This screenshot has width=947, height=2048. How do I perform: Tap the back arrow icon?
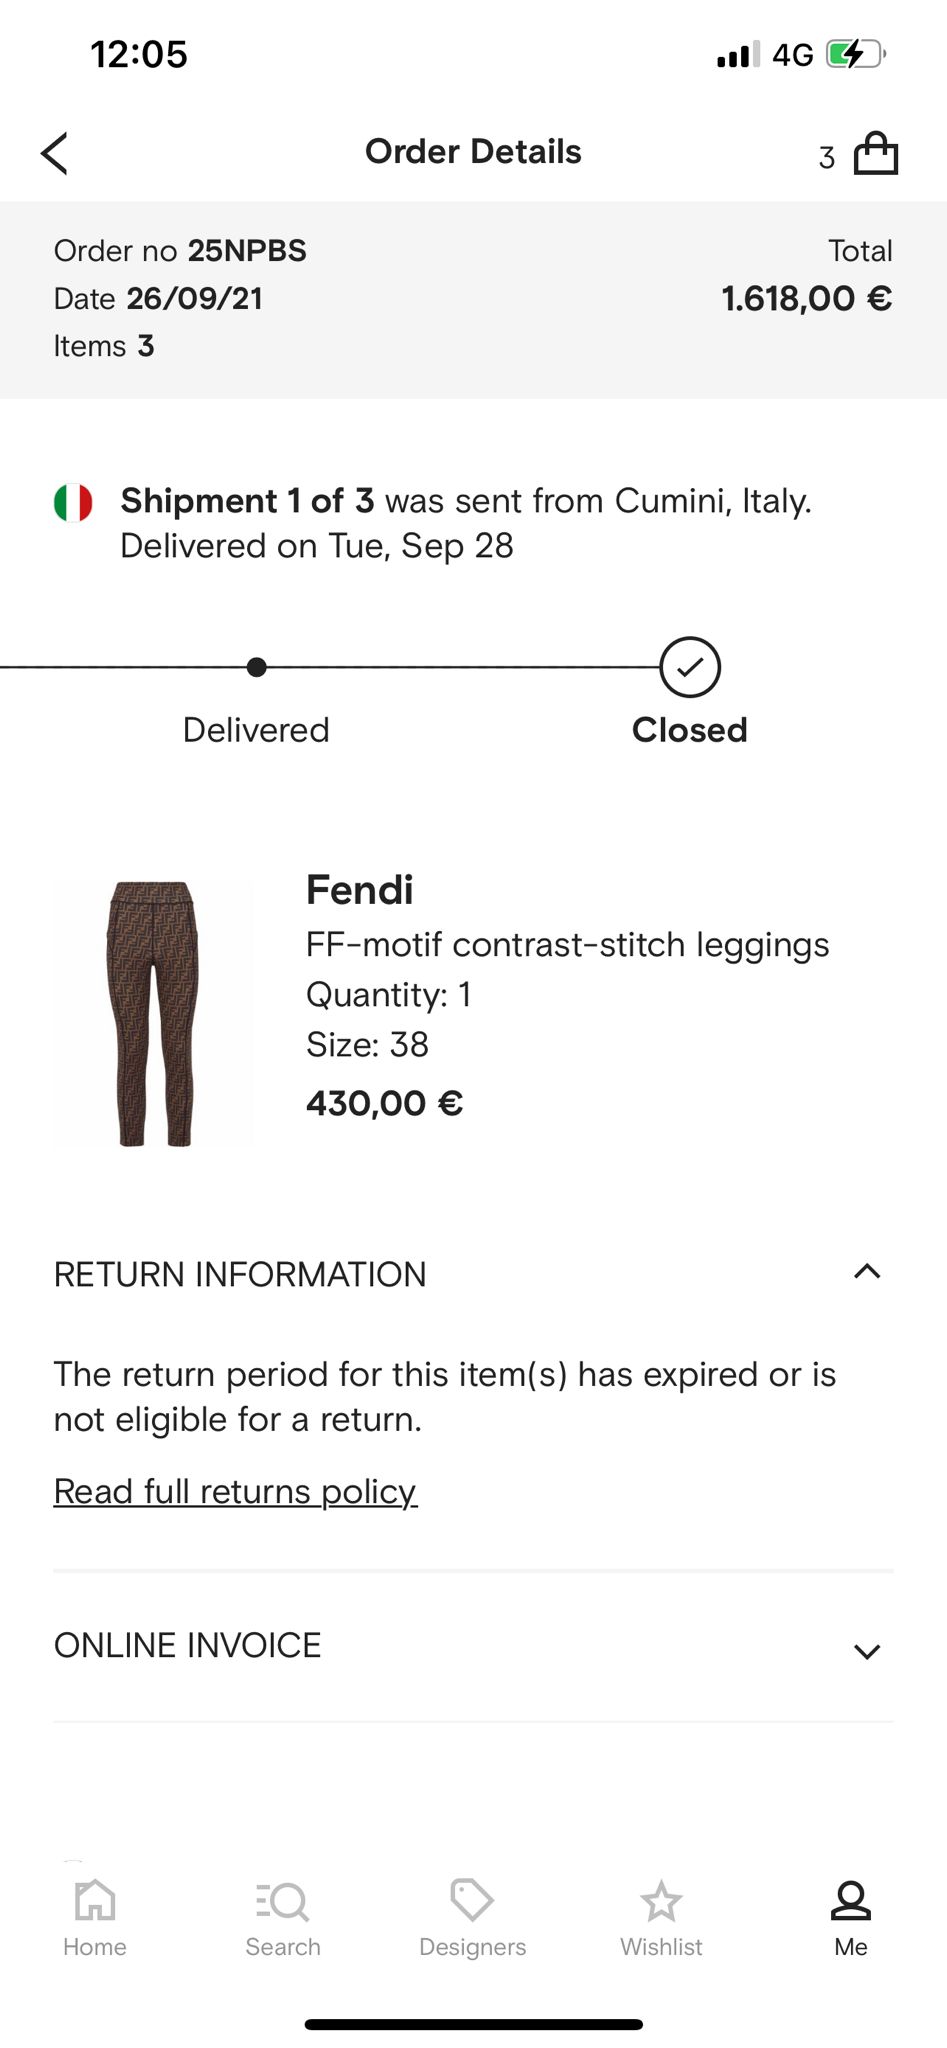(55, 154)
